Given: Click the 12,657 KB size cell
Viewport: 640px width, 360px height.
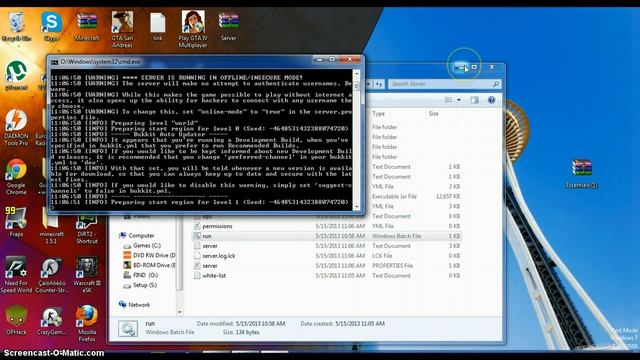Looking at the screenshot, I should [448, 196].
